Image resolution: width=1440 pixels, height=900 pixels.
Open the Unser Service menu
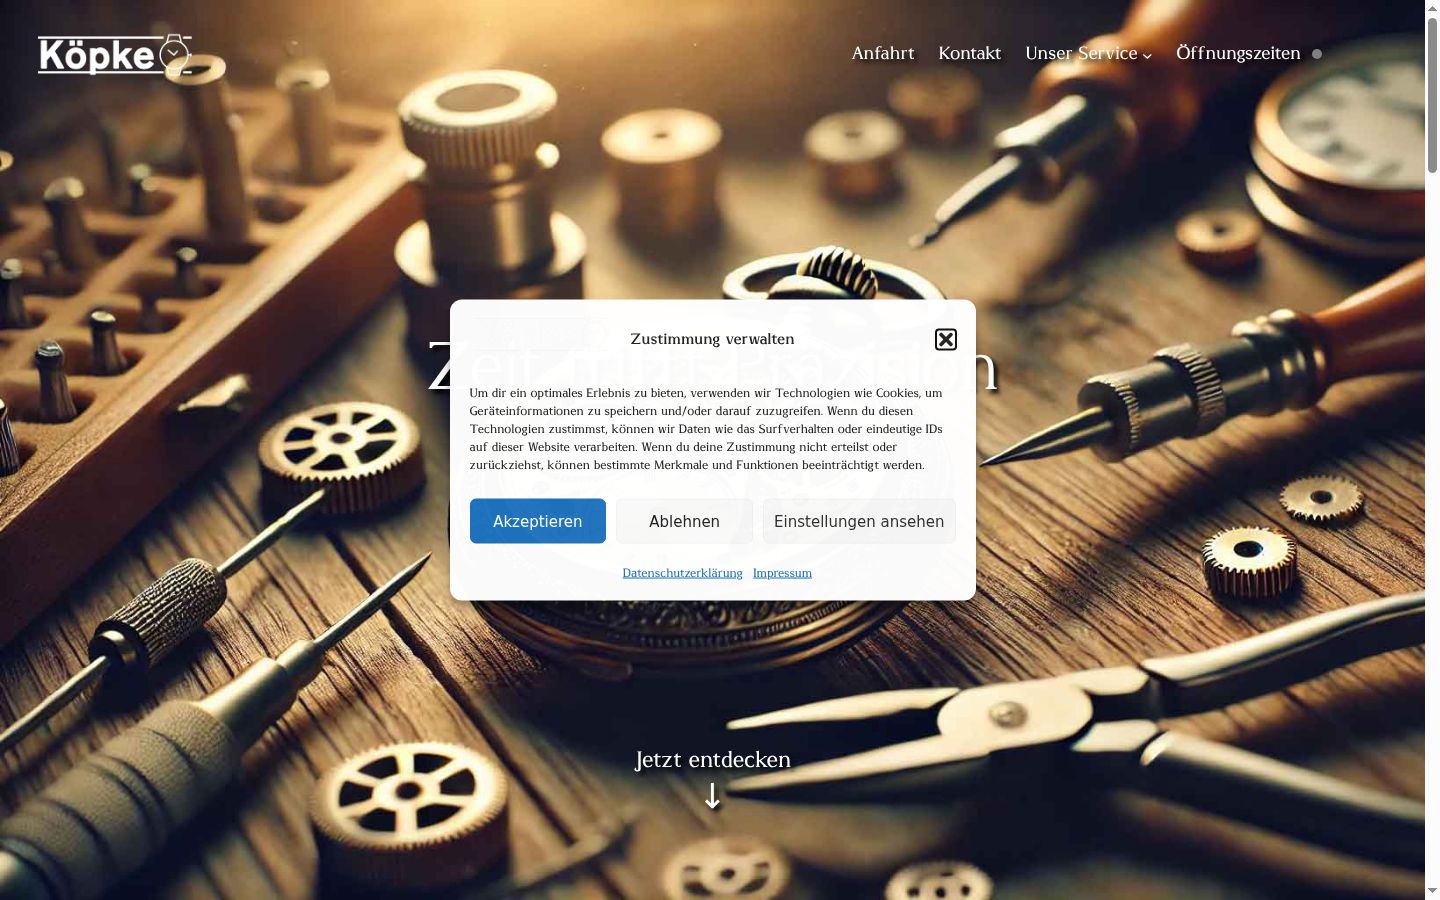(x=1081, y=53)
